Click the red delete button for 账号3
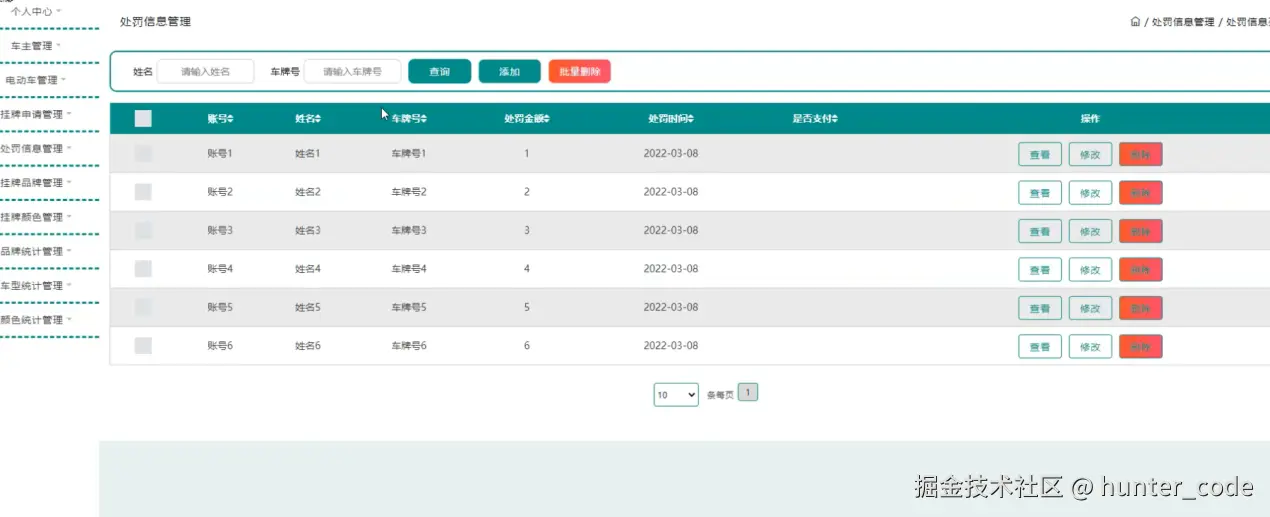 point(1141,231)
